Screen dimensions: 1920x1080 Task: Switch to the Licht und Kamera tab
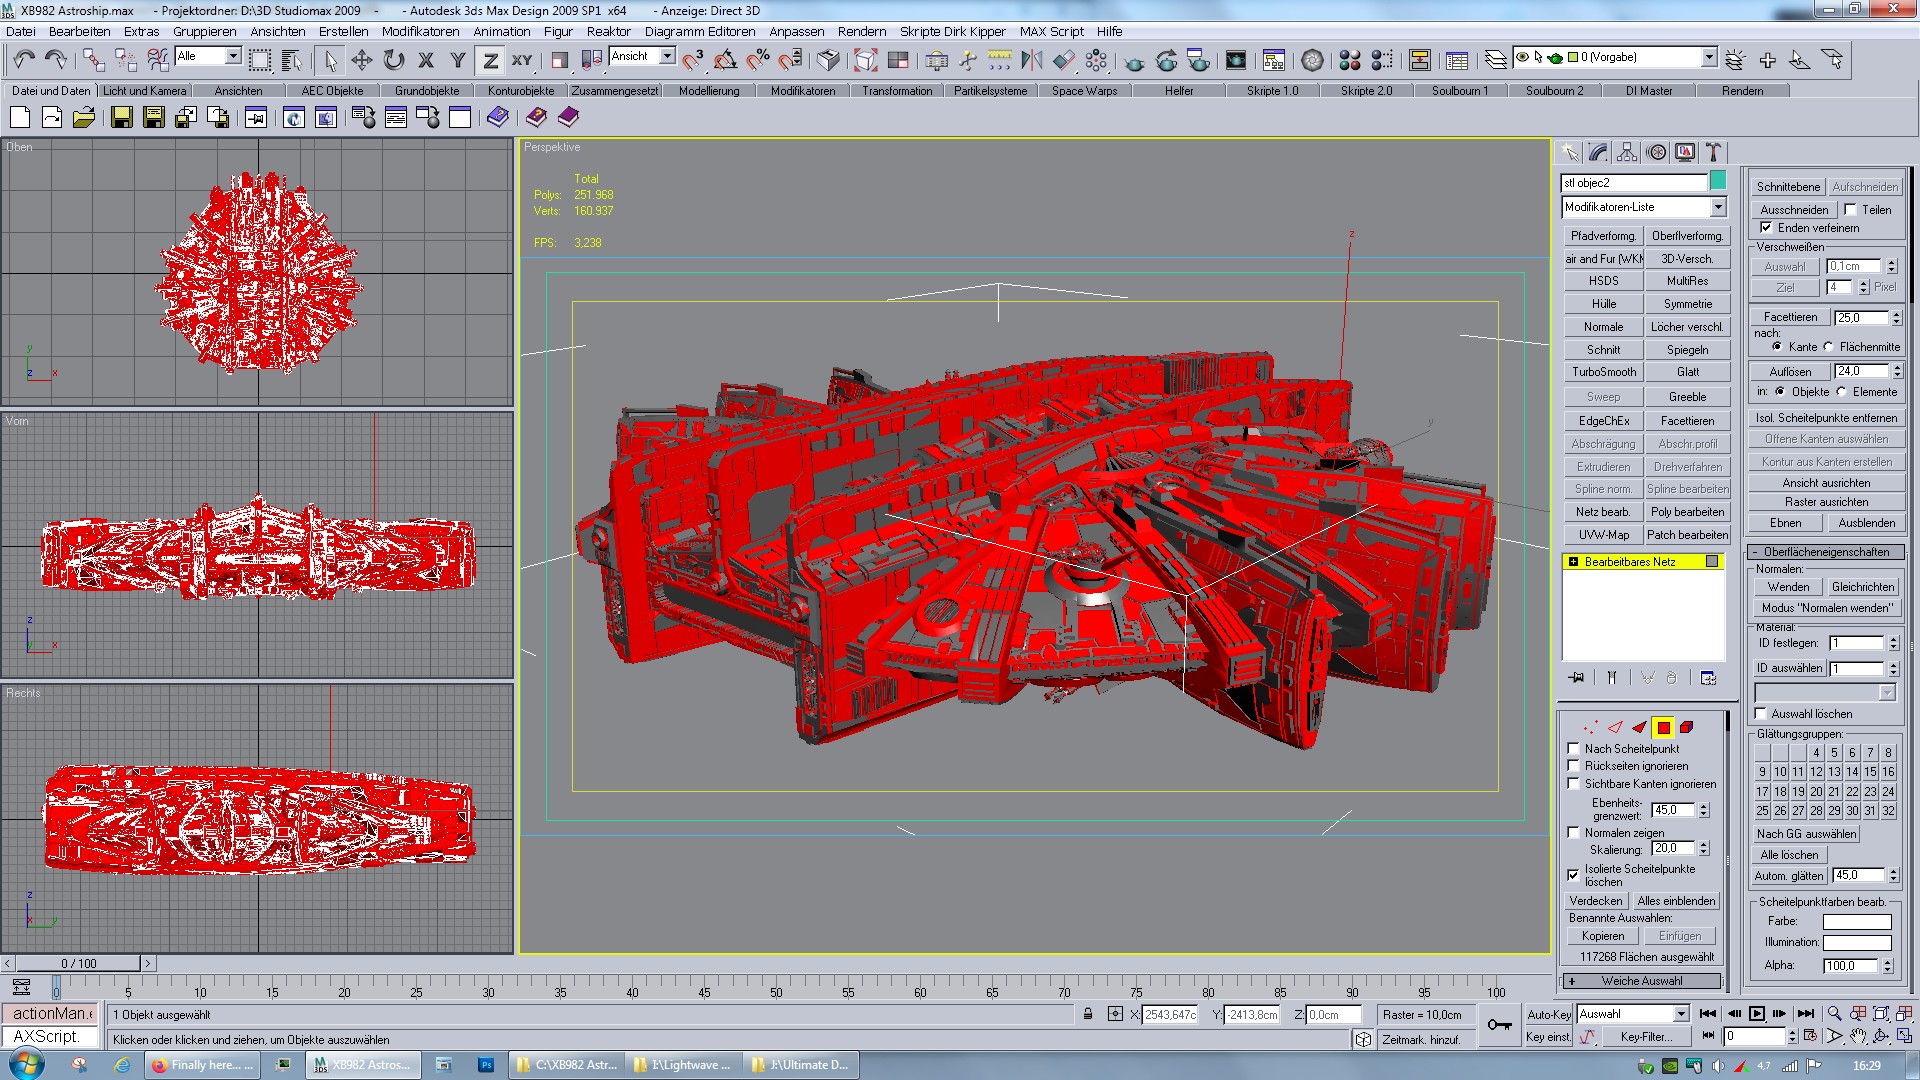(145, 91)
